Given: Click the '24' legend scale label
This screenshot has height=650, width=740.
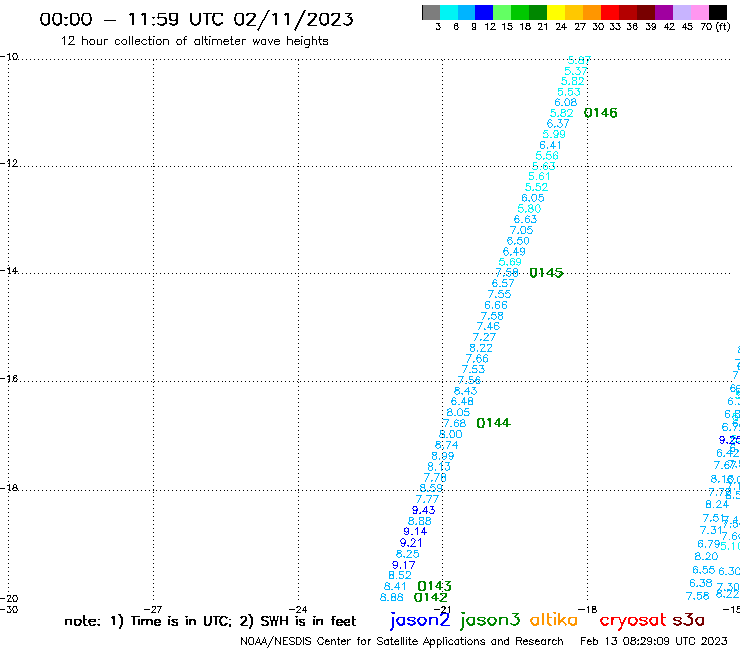Looking at the screenshot, I should [561, 27].
